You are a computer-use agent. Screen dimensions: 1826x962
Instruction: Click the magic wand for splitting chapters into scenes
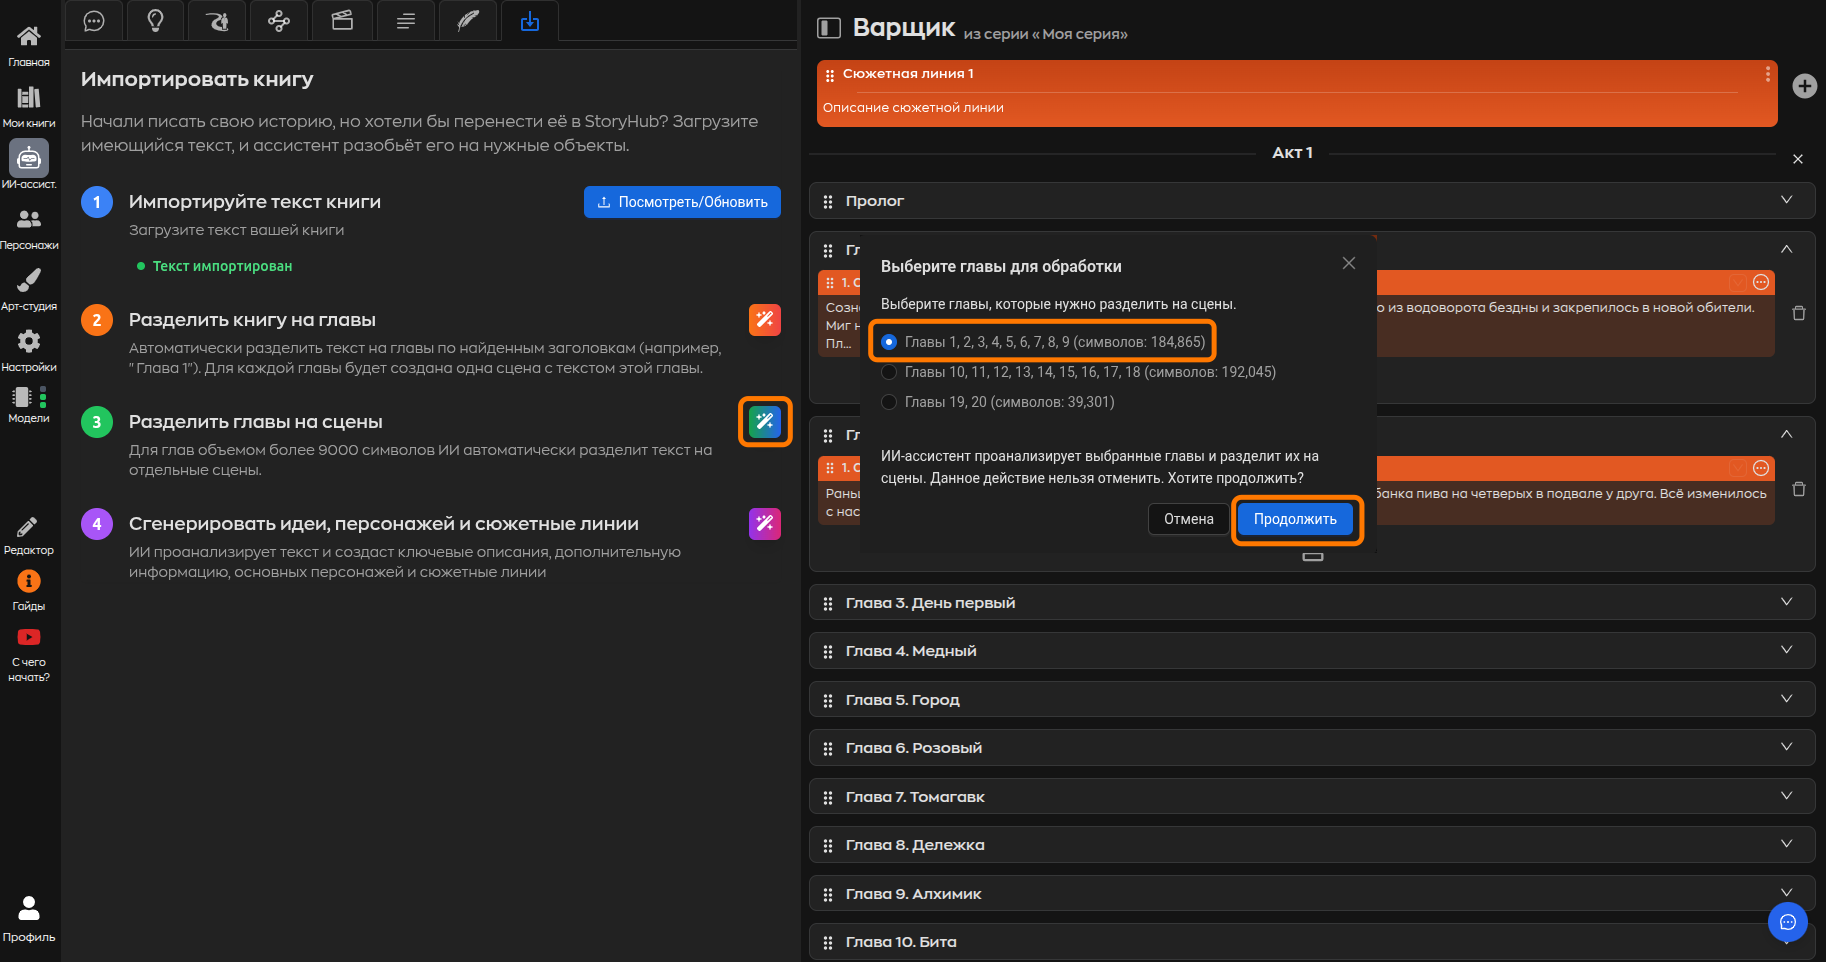pos(765,422)
